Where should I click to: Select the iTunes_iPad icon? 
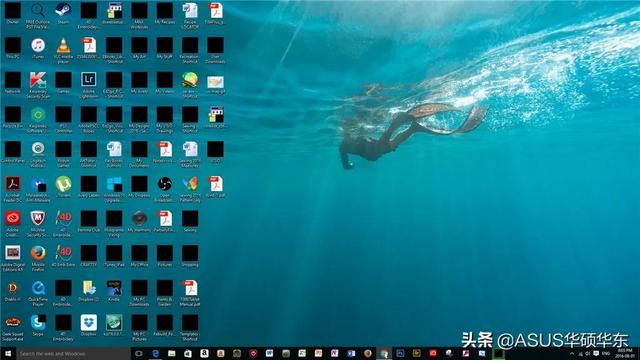(x=114, y=253)
